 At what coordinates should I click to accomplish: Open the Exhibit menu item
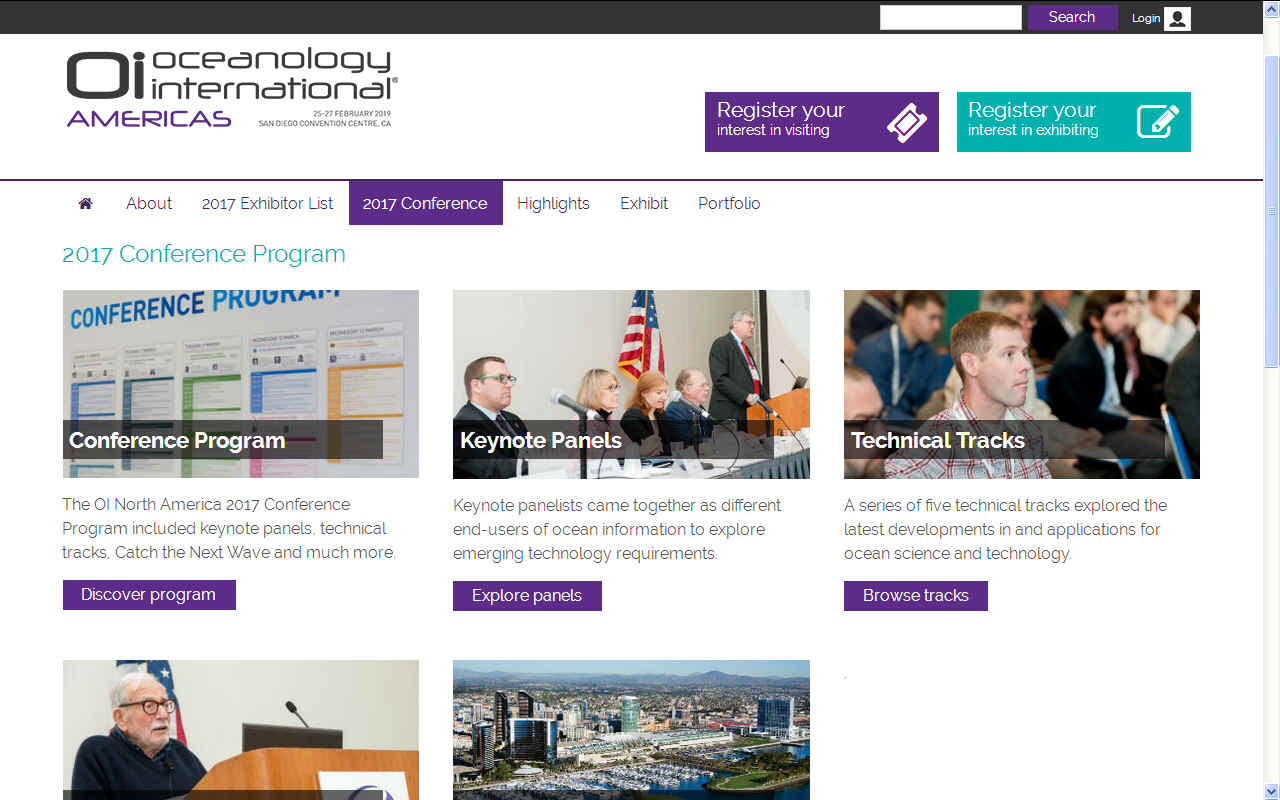[x=644, y=203]
